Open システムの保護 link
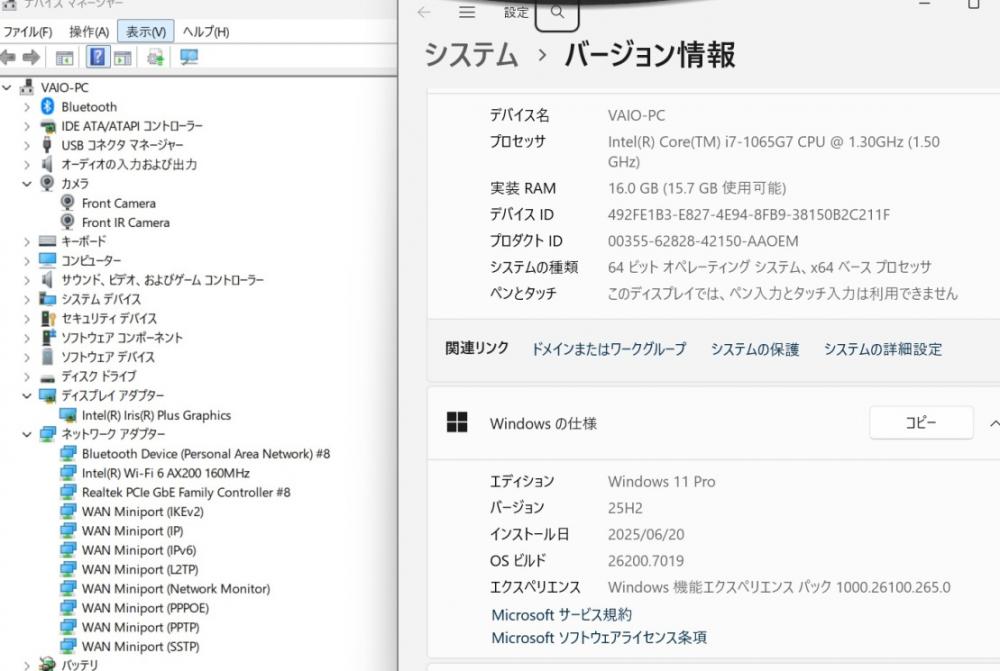 [x=755, y=349]
